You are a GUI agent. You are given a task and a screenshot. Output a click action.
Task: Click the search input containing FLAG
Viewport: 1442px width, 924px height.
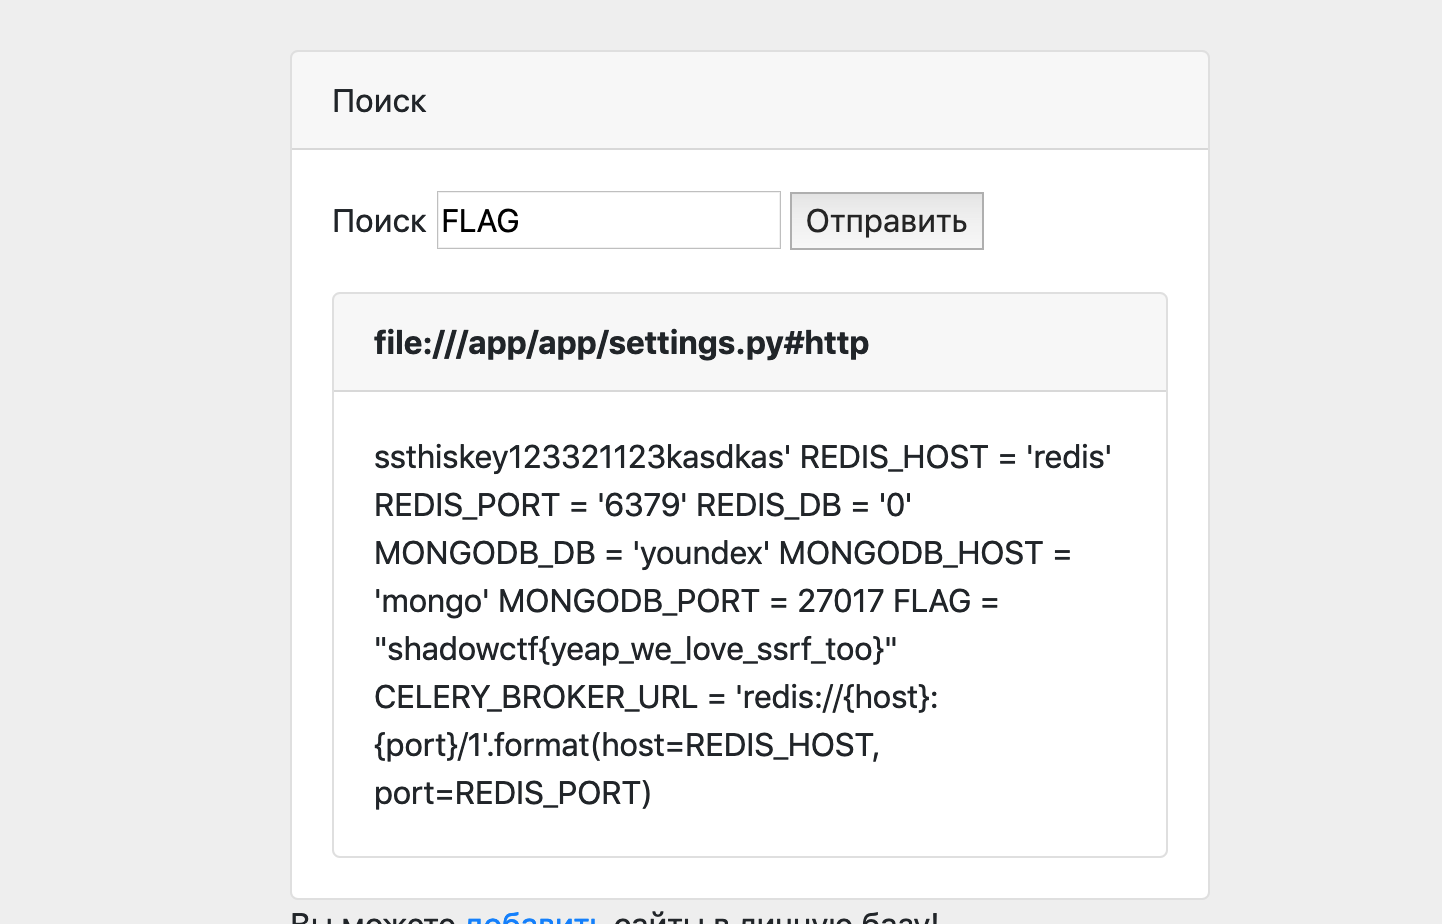click(x=608, y=220)
